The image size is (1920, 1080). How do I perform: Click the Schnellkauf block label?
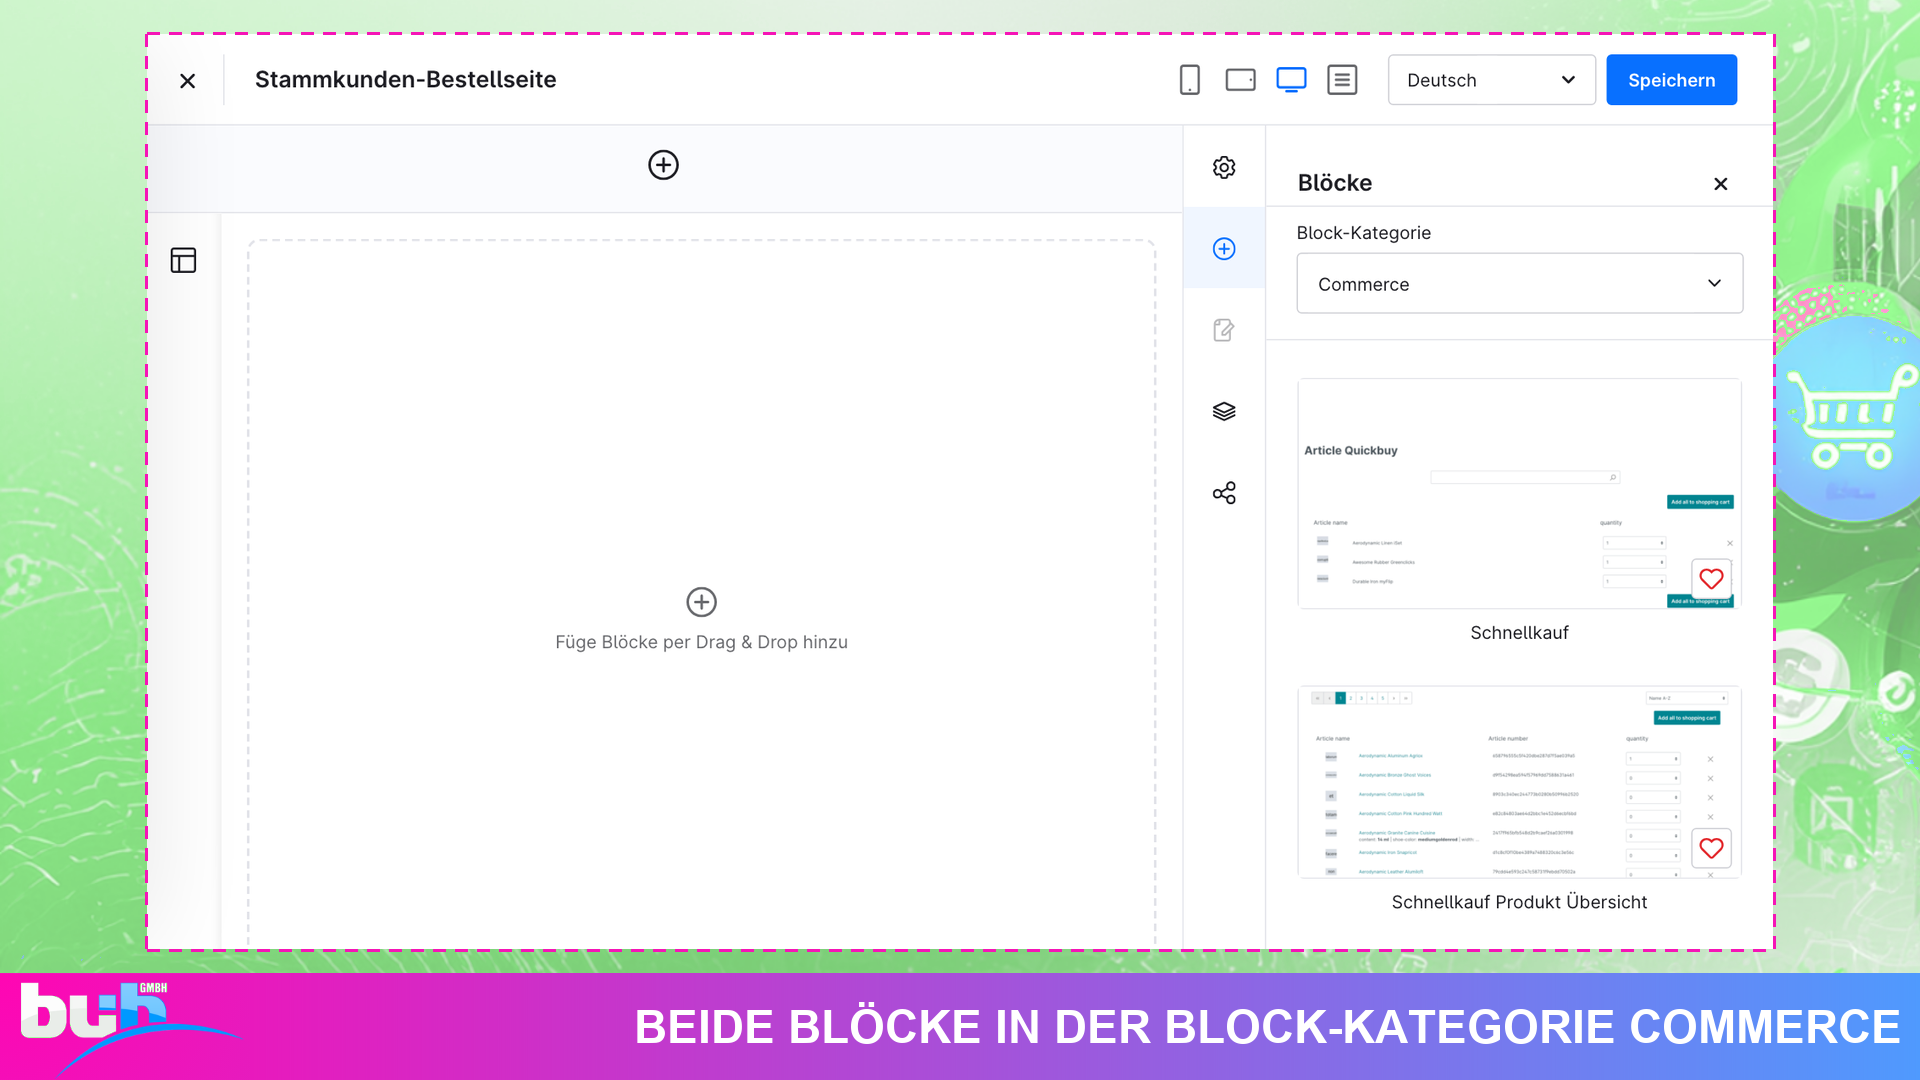(1519, 633)
